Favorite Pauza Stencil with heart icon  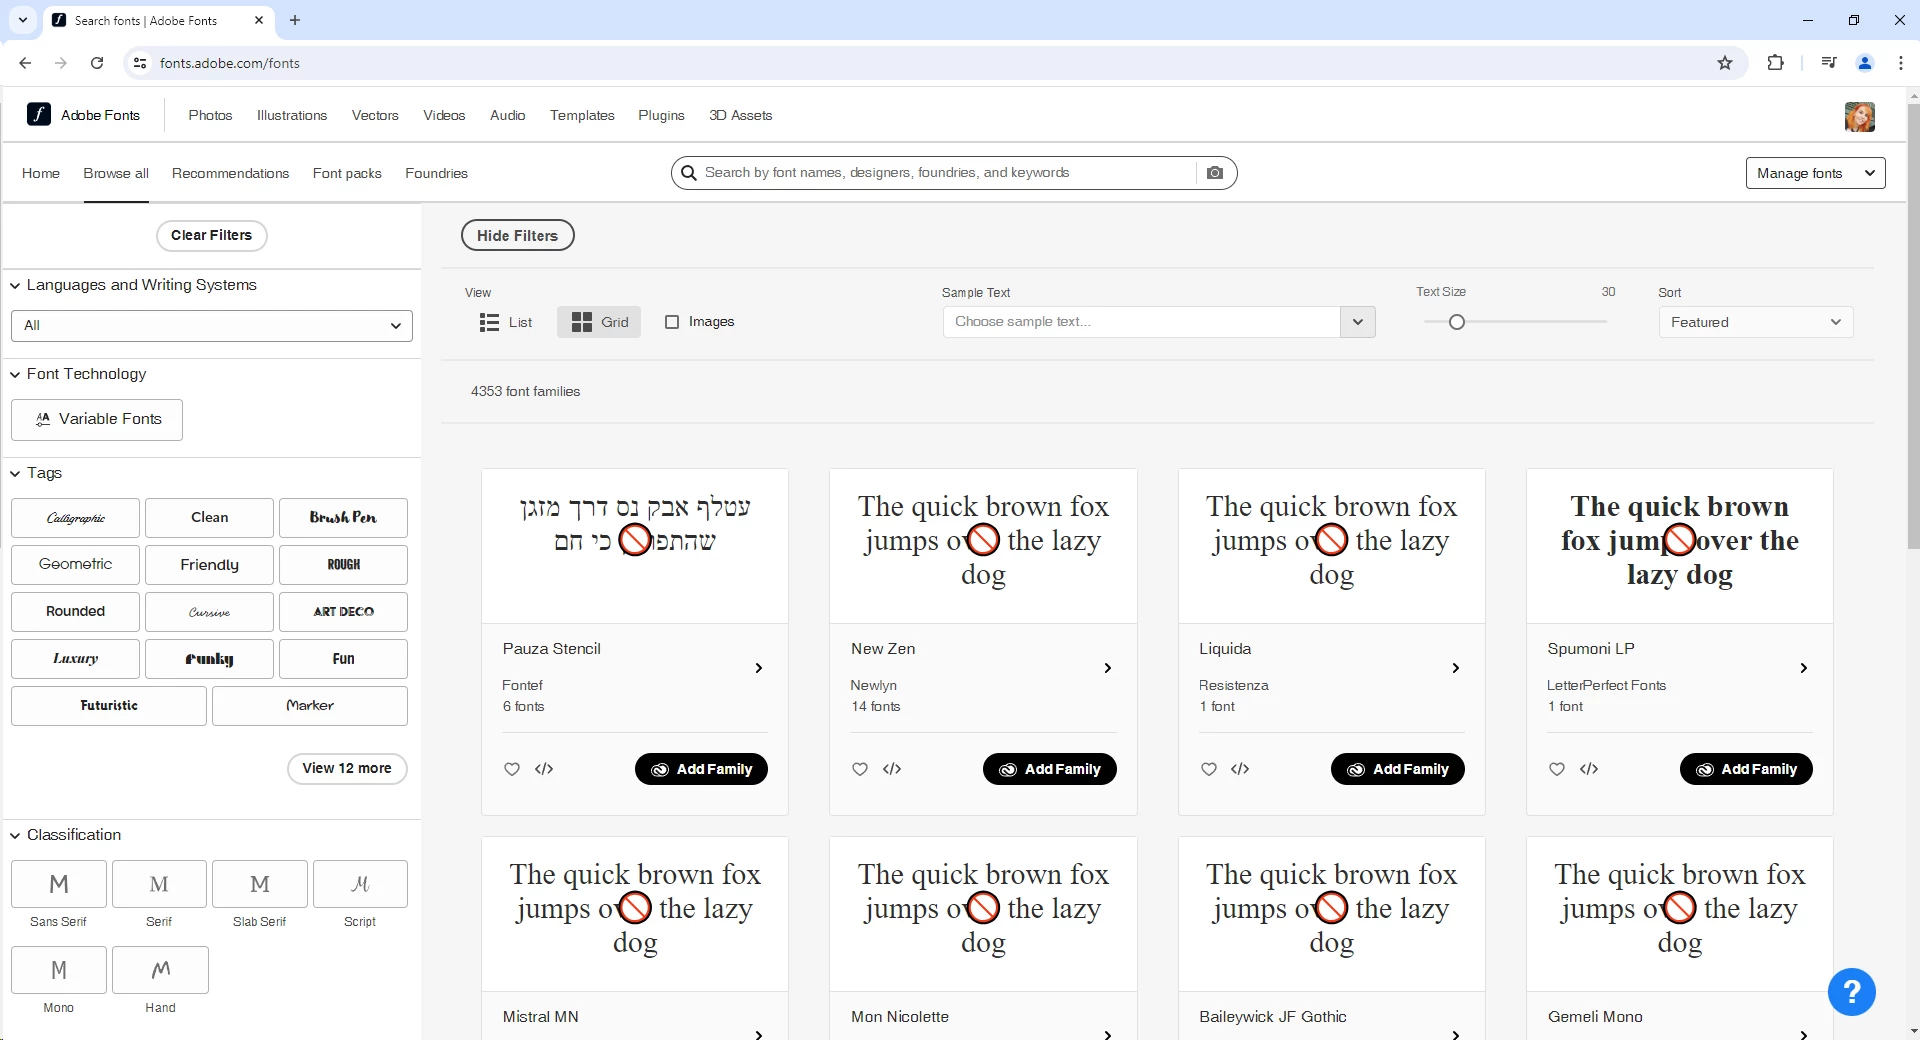click(512, 769)
